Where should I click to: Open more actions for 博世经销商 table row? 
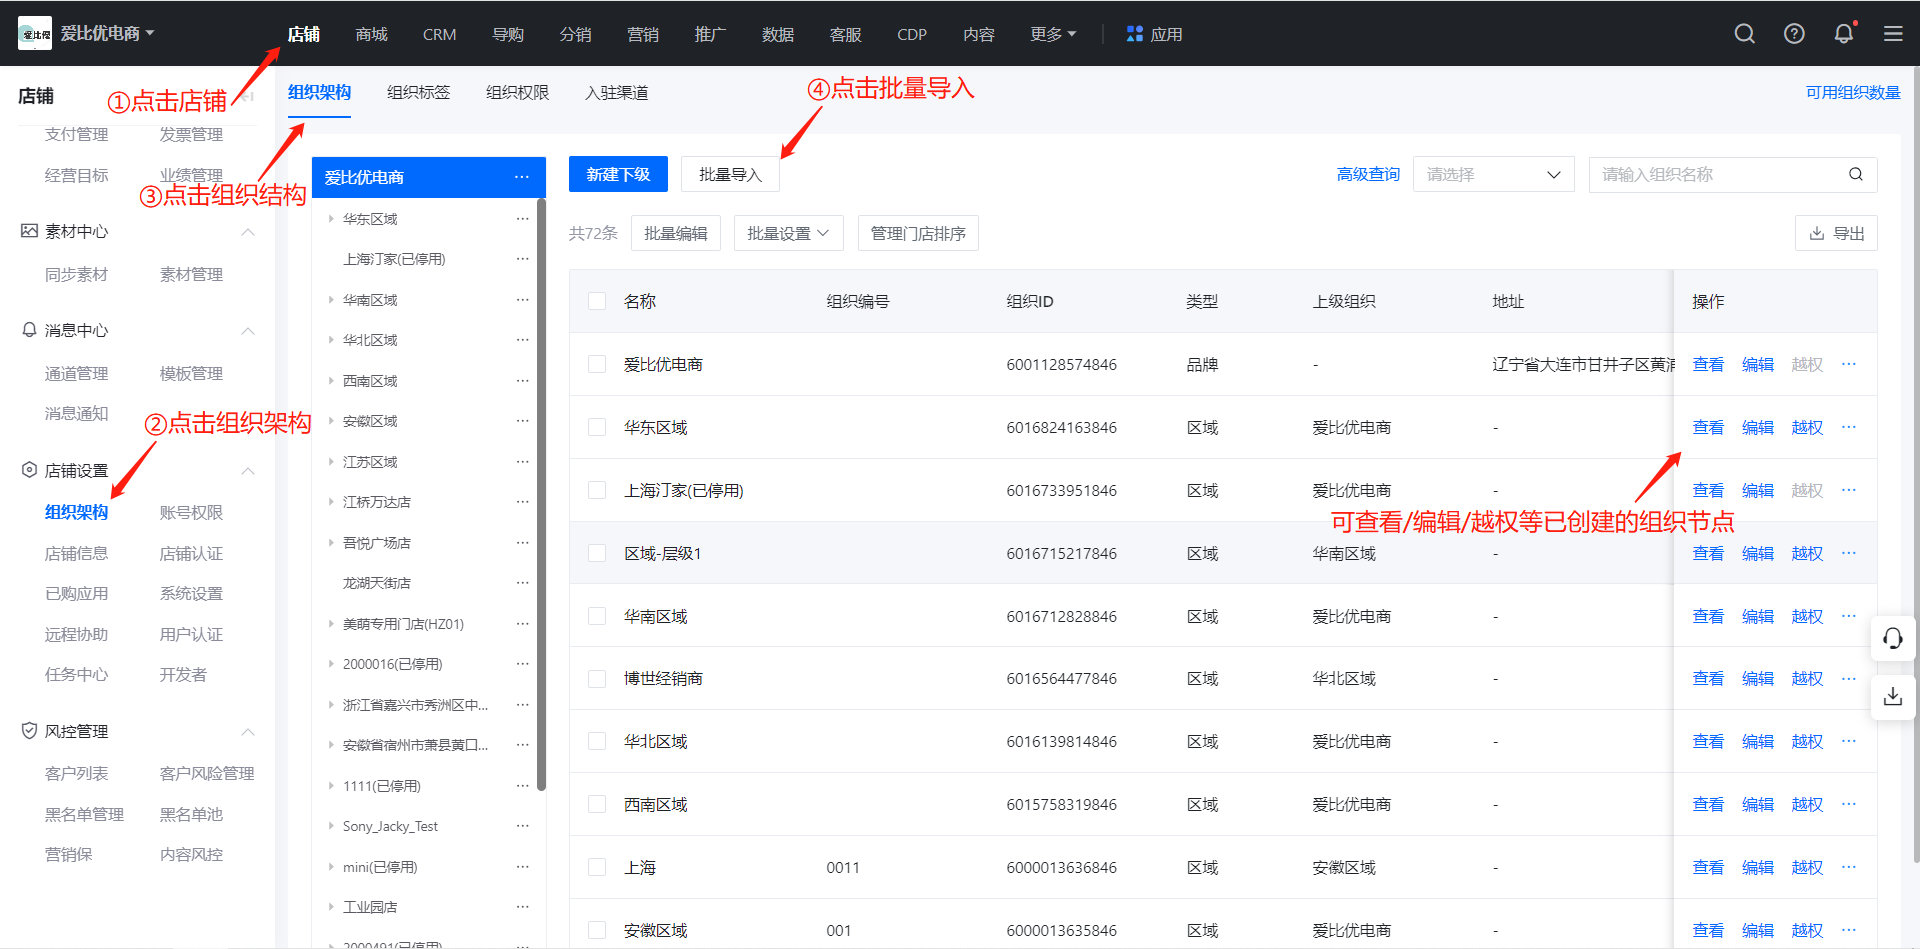tap(1849, 678)
